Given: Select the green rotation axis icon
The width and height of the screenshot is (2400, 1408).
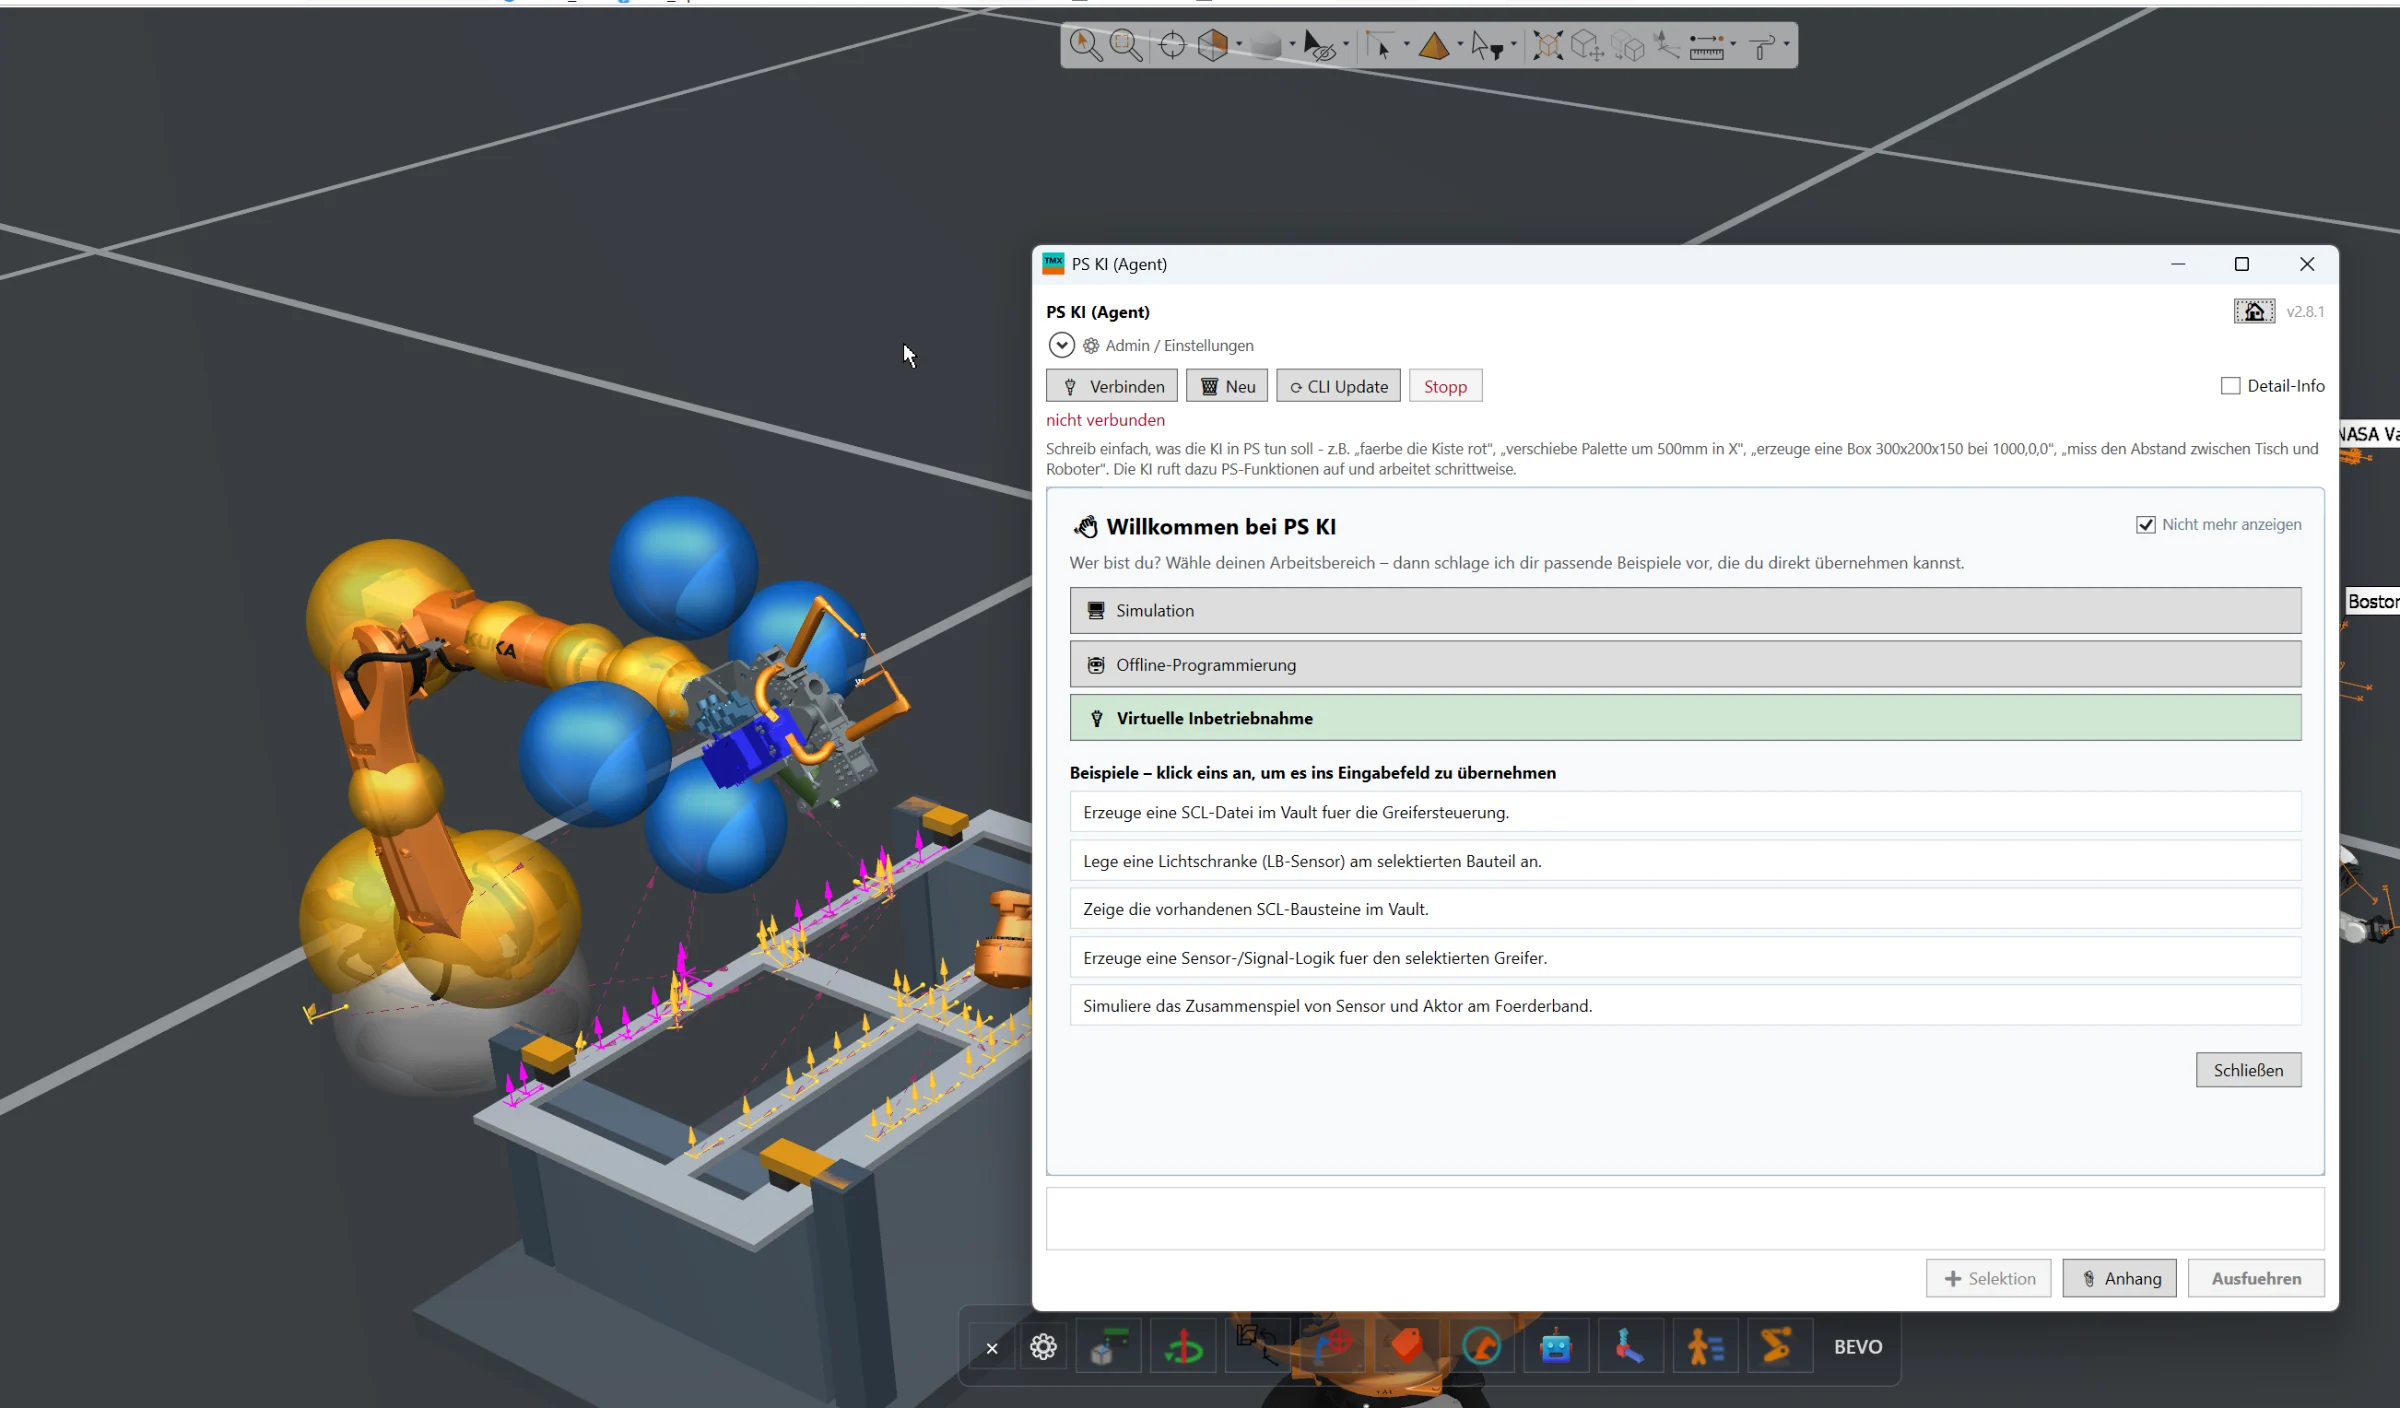Looking at the screenshot, I should click(x=1183, y=1348).
